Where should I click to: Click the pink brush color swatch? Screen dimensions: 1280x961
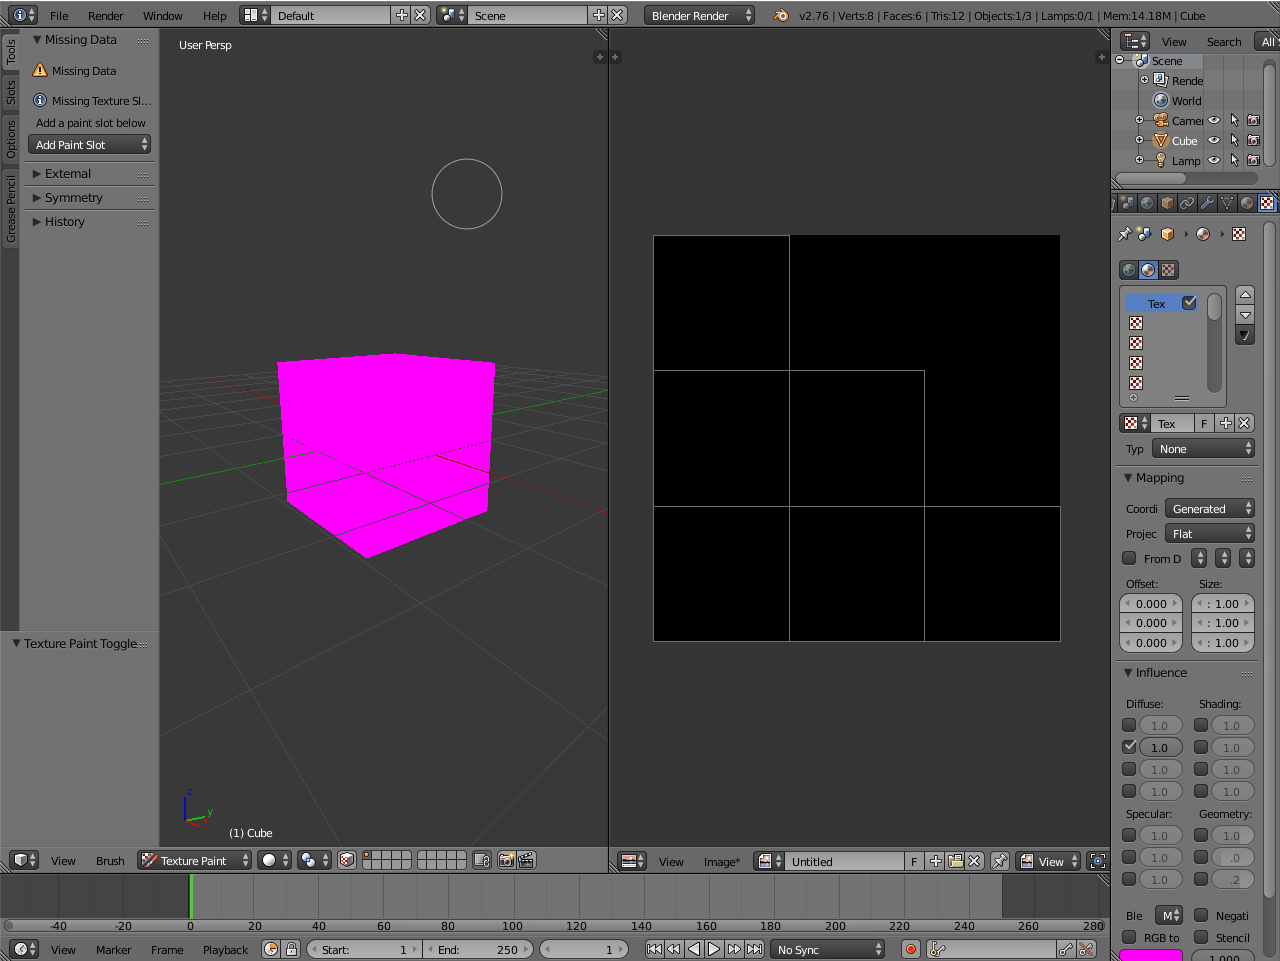(1151, 955)
